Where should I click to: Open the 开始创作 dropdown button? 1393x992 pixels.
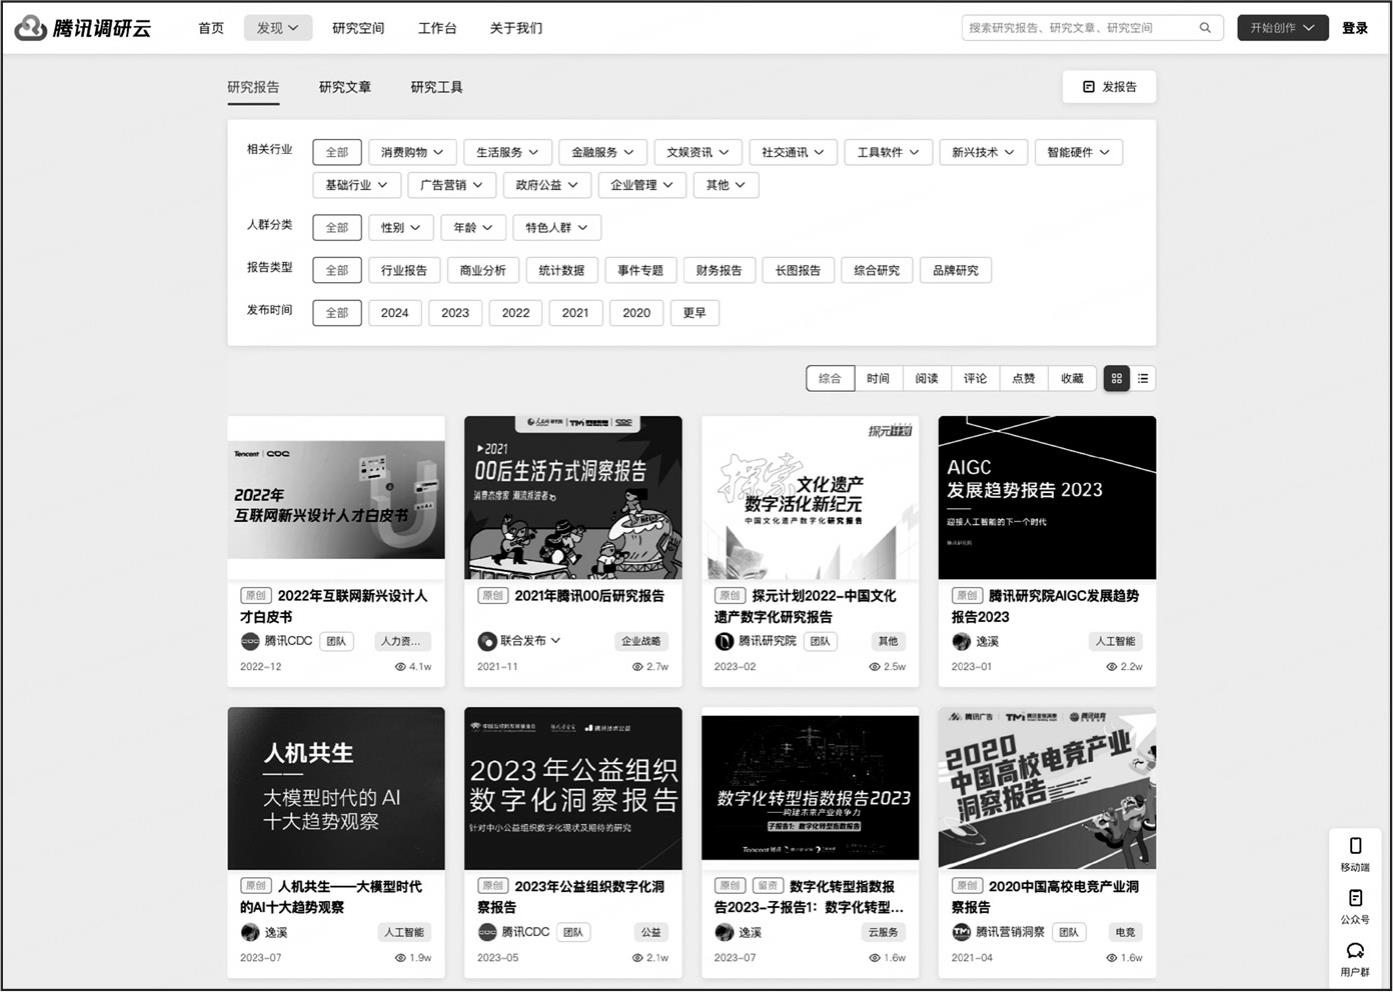click(x=1283, y=28)
